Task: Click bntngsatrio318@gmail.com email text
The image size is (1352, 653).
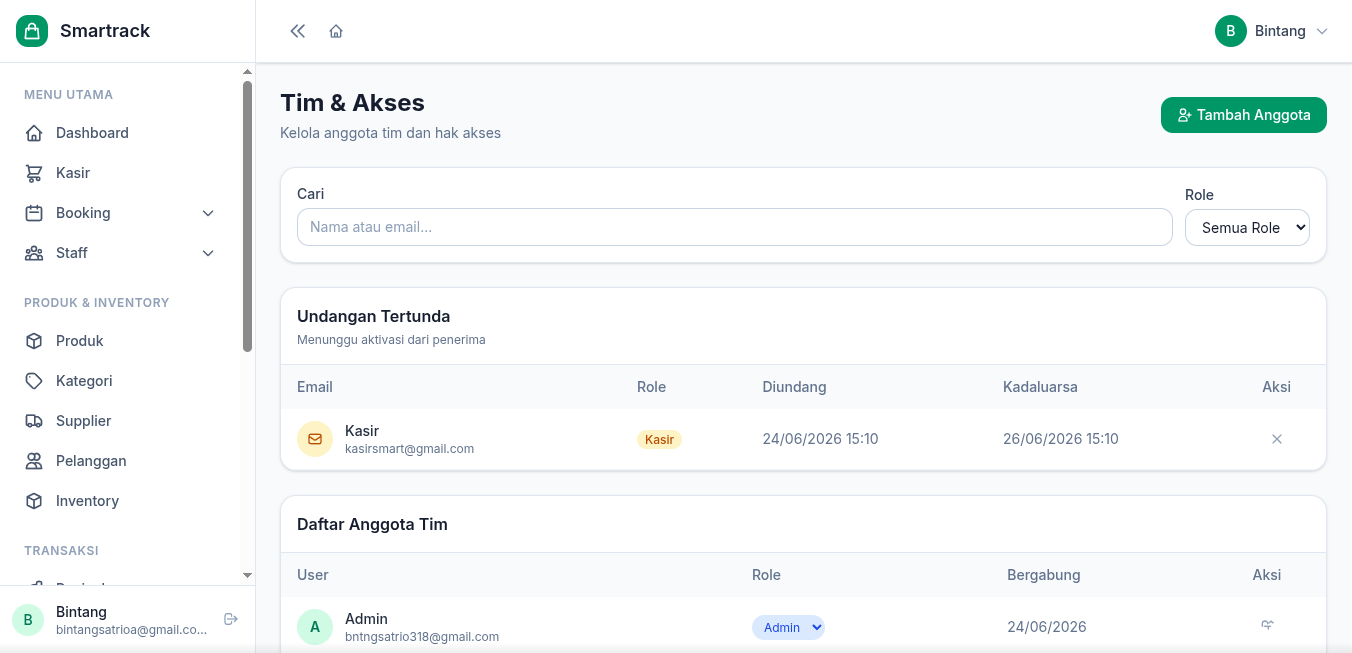Action: click(x=422, y=637)
